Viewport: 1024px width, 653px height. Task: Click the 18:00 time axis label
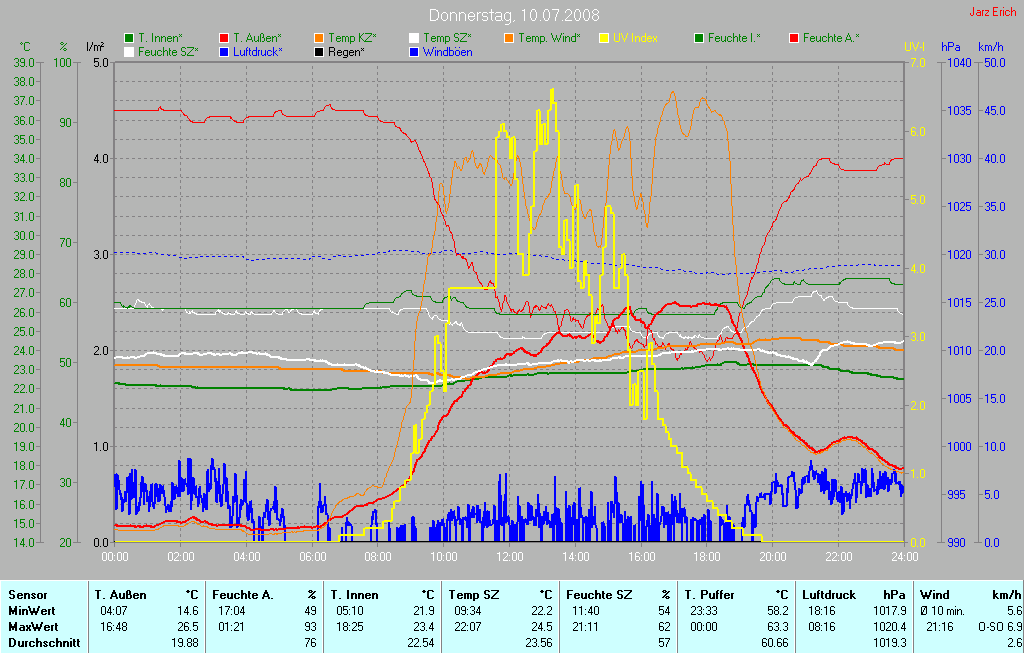pos(707,557)
